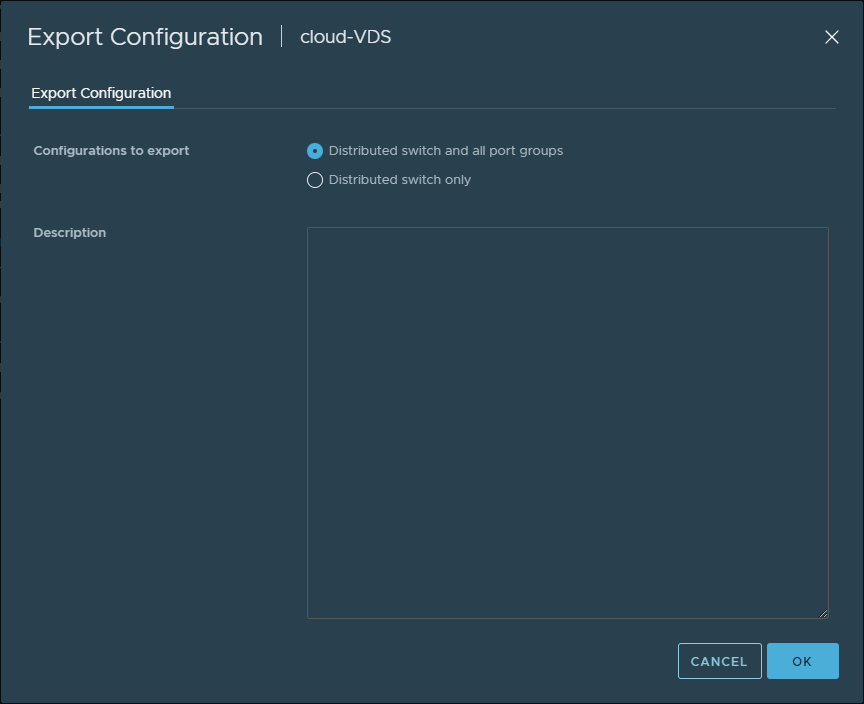
Task: Click the Description field label
Action: [x=70, y=232]
